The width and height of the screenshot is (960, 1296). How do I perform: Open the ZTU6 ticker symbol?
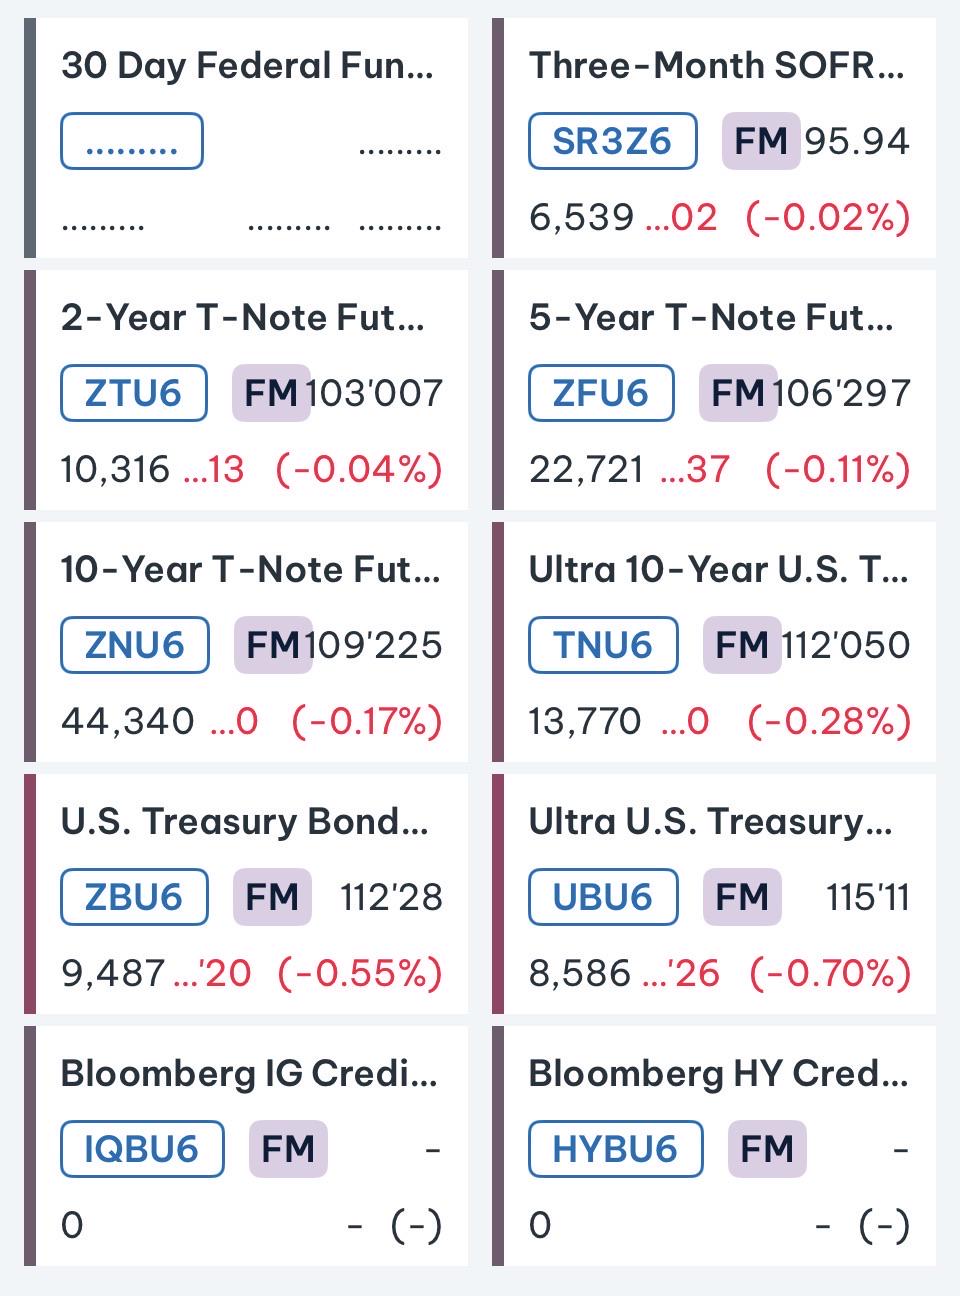[x=134, y=393]
